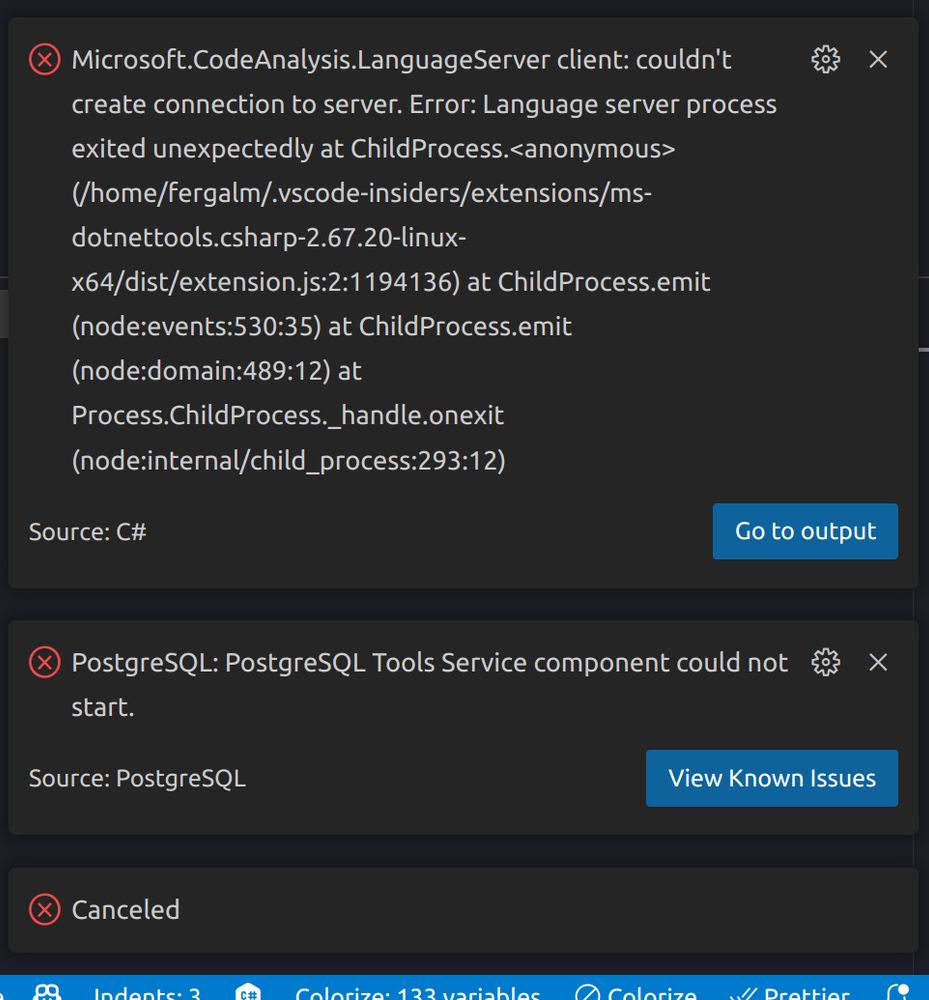The height and width of the screenshot is (1000, 929).
Task: Click the 'Go to output' button
Action: click(x=805, y=531)
